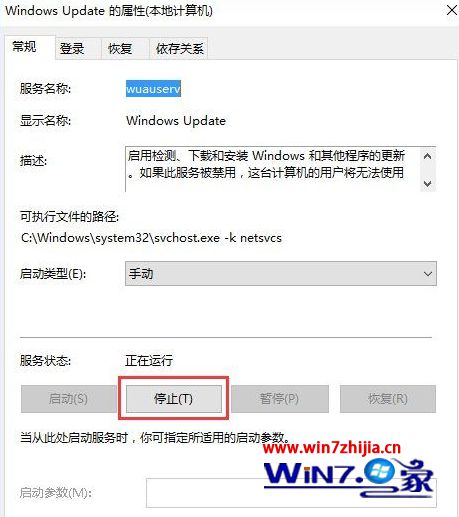
Task: Click the www.win7zhijia.cn watermark link
Action: pos(332,448)
